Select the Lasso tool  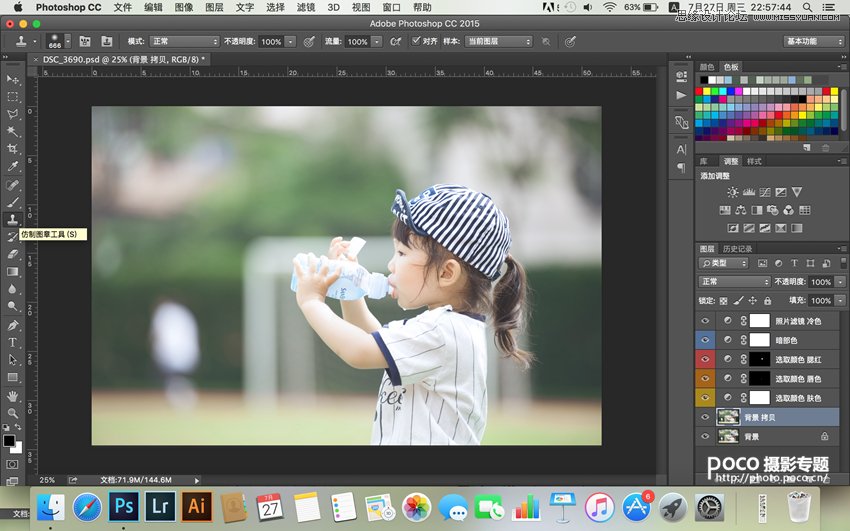tap(12, 114)
